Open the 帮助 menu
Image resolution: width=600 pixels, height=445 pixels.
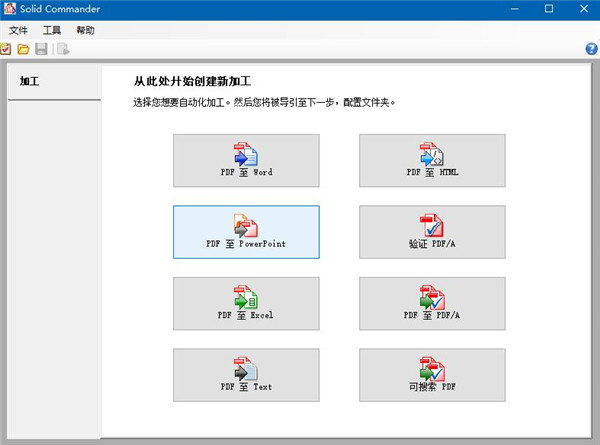[85, 30]
